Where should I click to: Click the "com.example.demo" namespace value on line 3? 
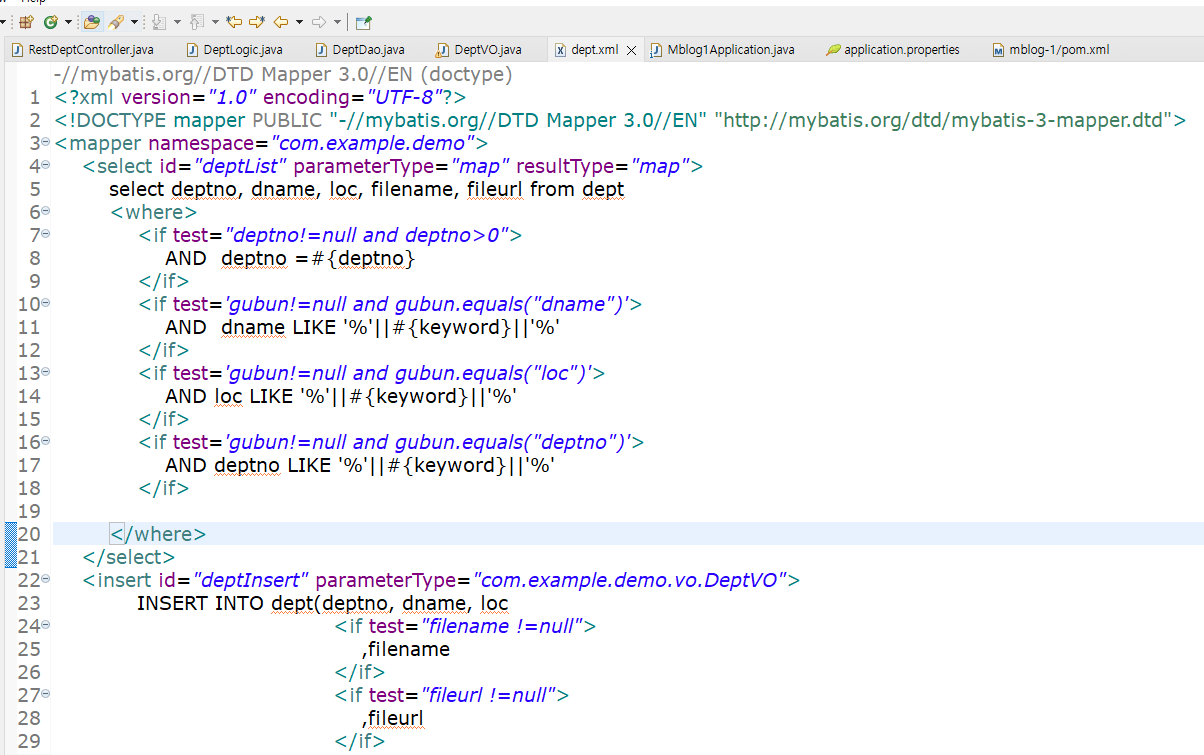click(x=373, y=143)
